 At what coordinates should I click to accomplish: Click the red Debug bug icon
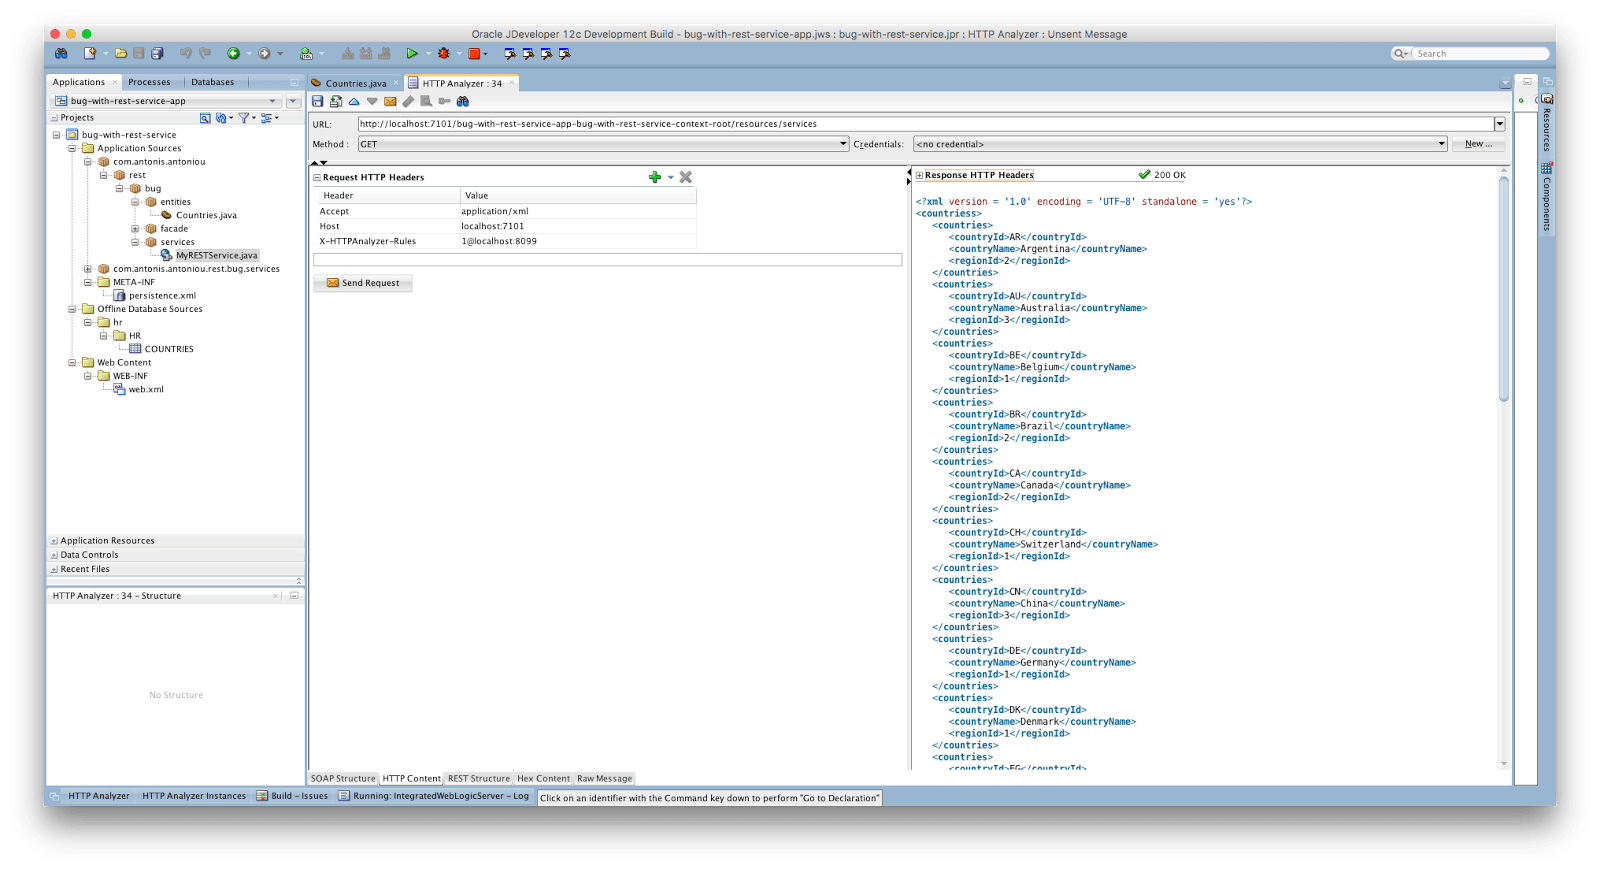(443, 54)
